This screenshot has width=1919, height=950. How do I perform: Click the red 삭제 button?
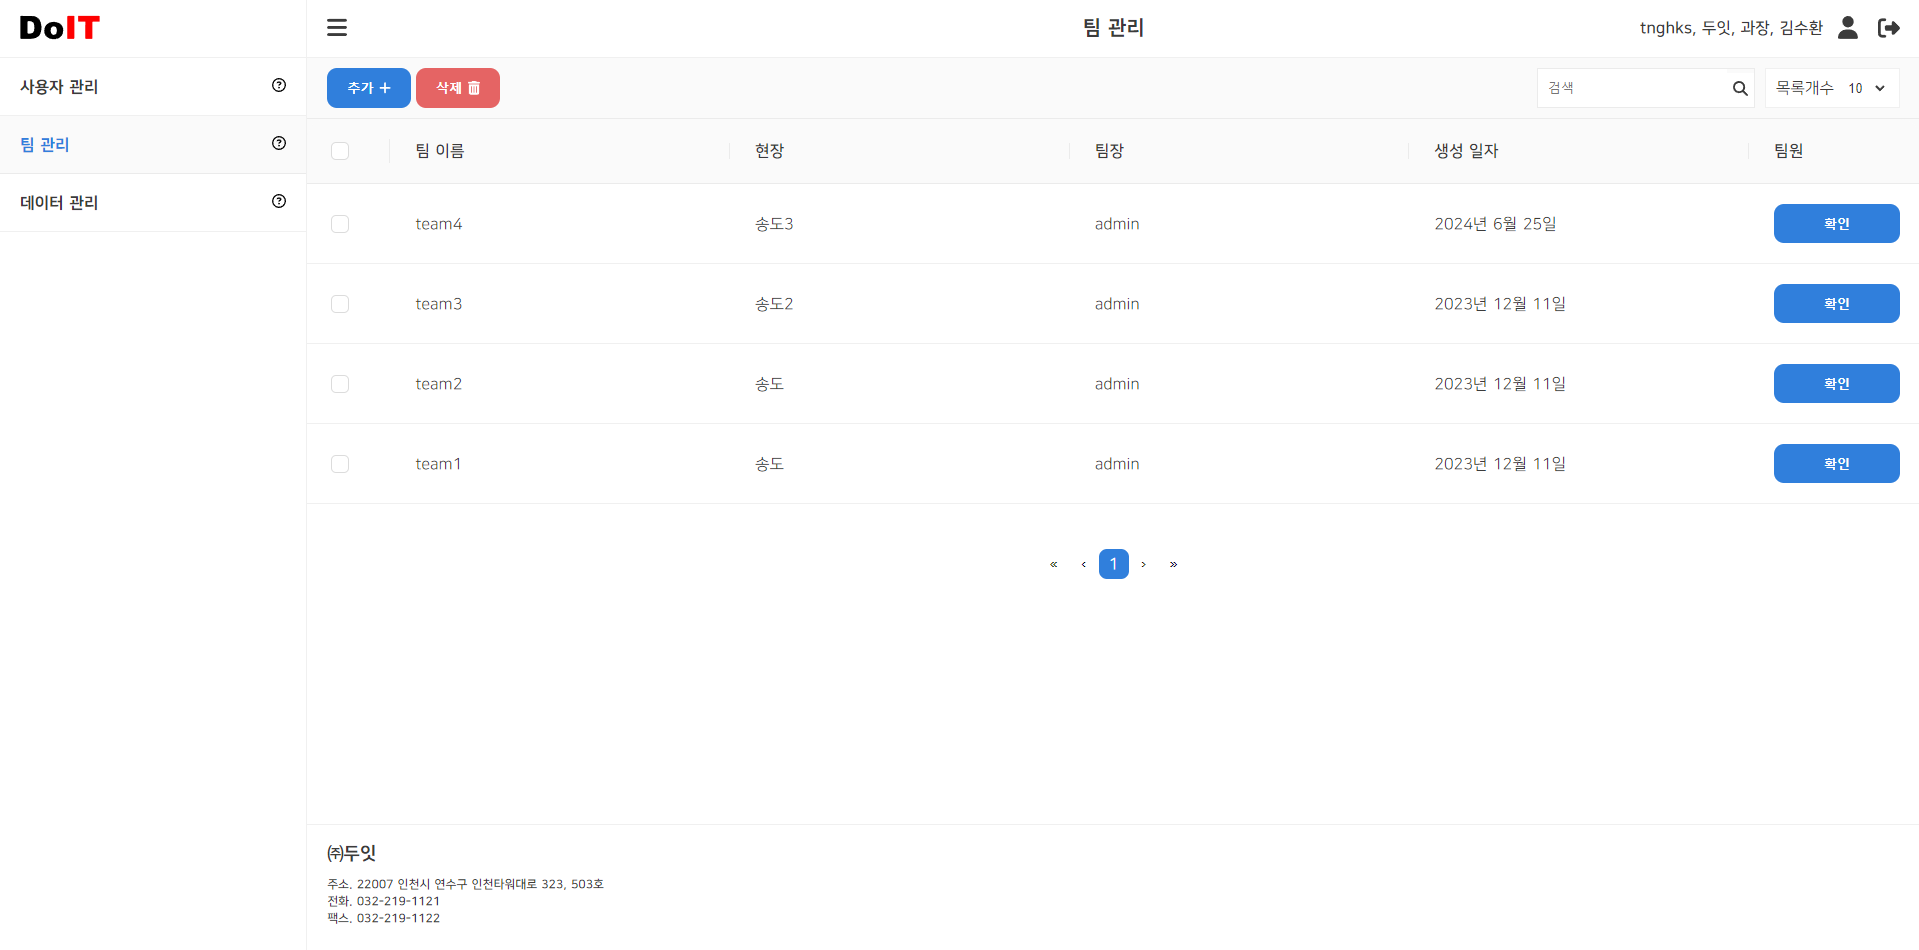pyautogui.click(x=458, y=88)
